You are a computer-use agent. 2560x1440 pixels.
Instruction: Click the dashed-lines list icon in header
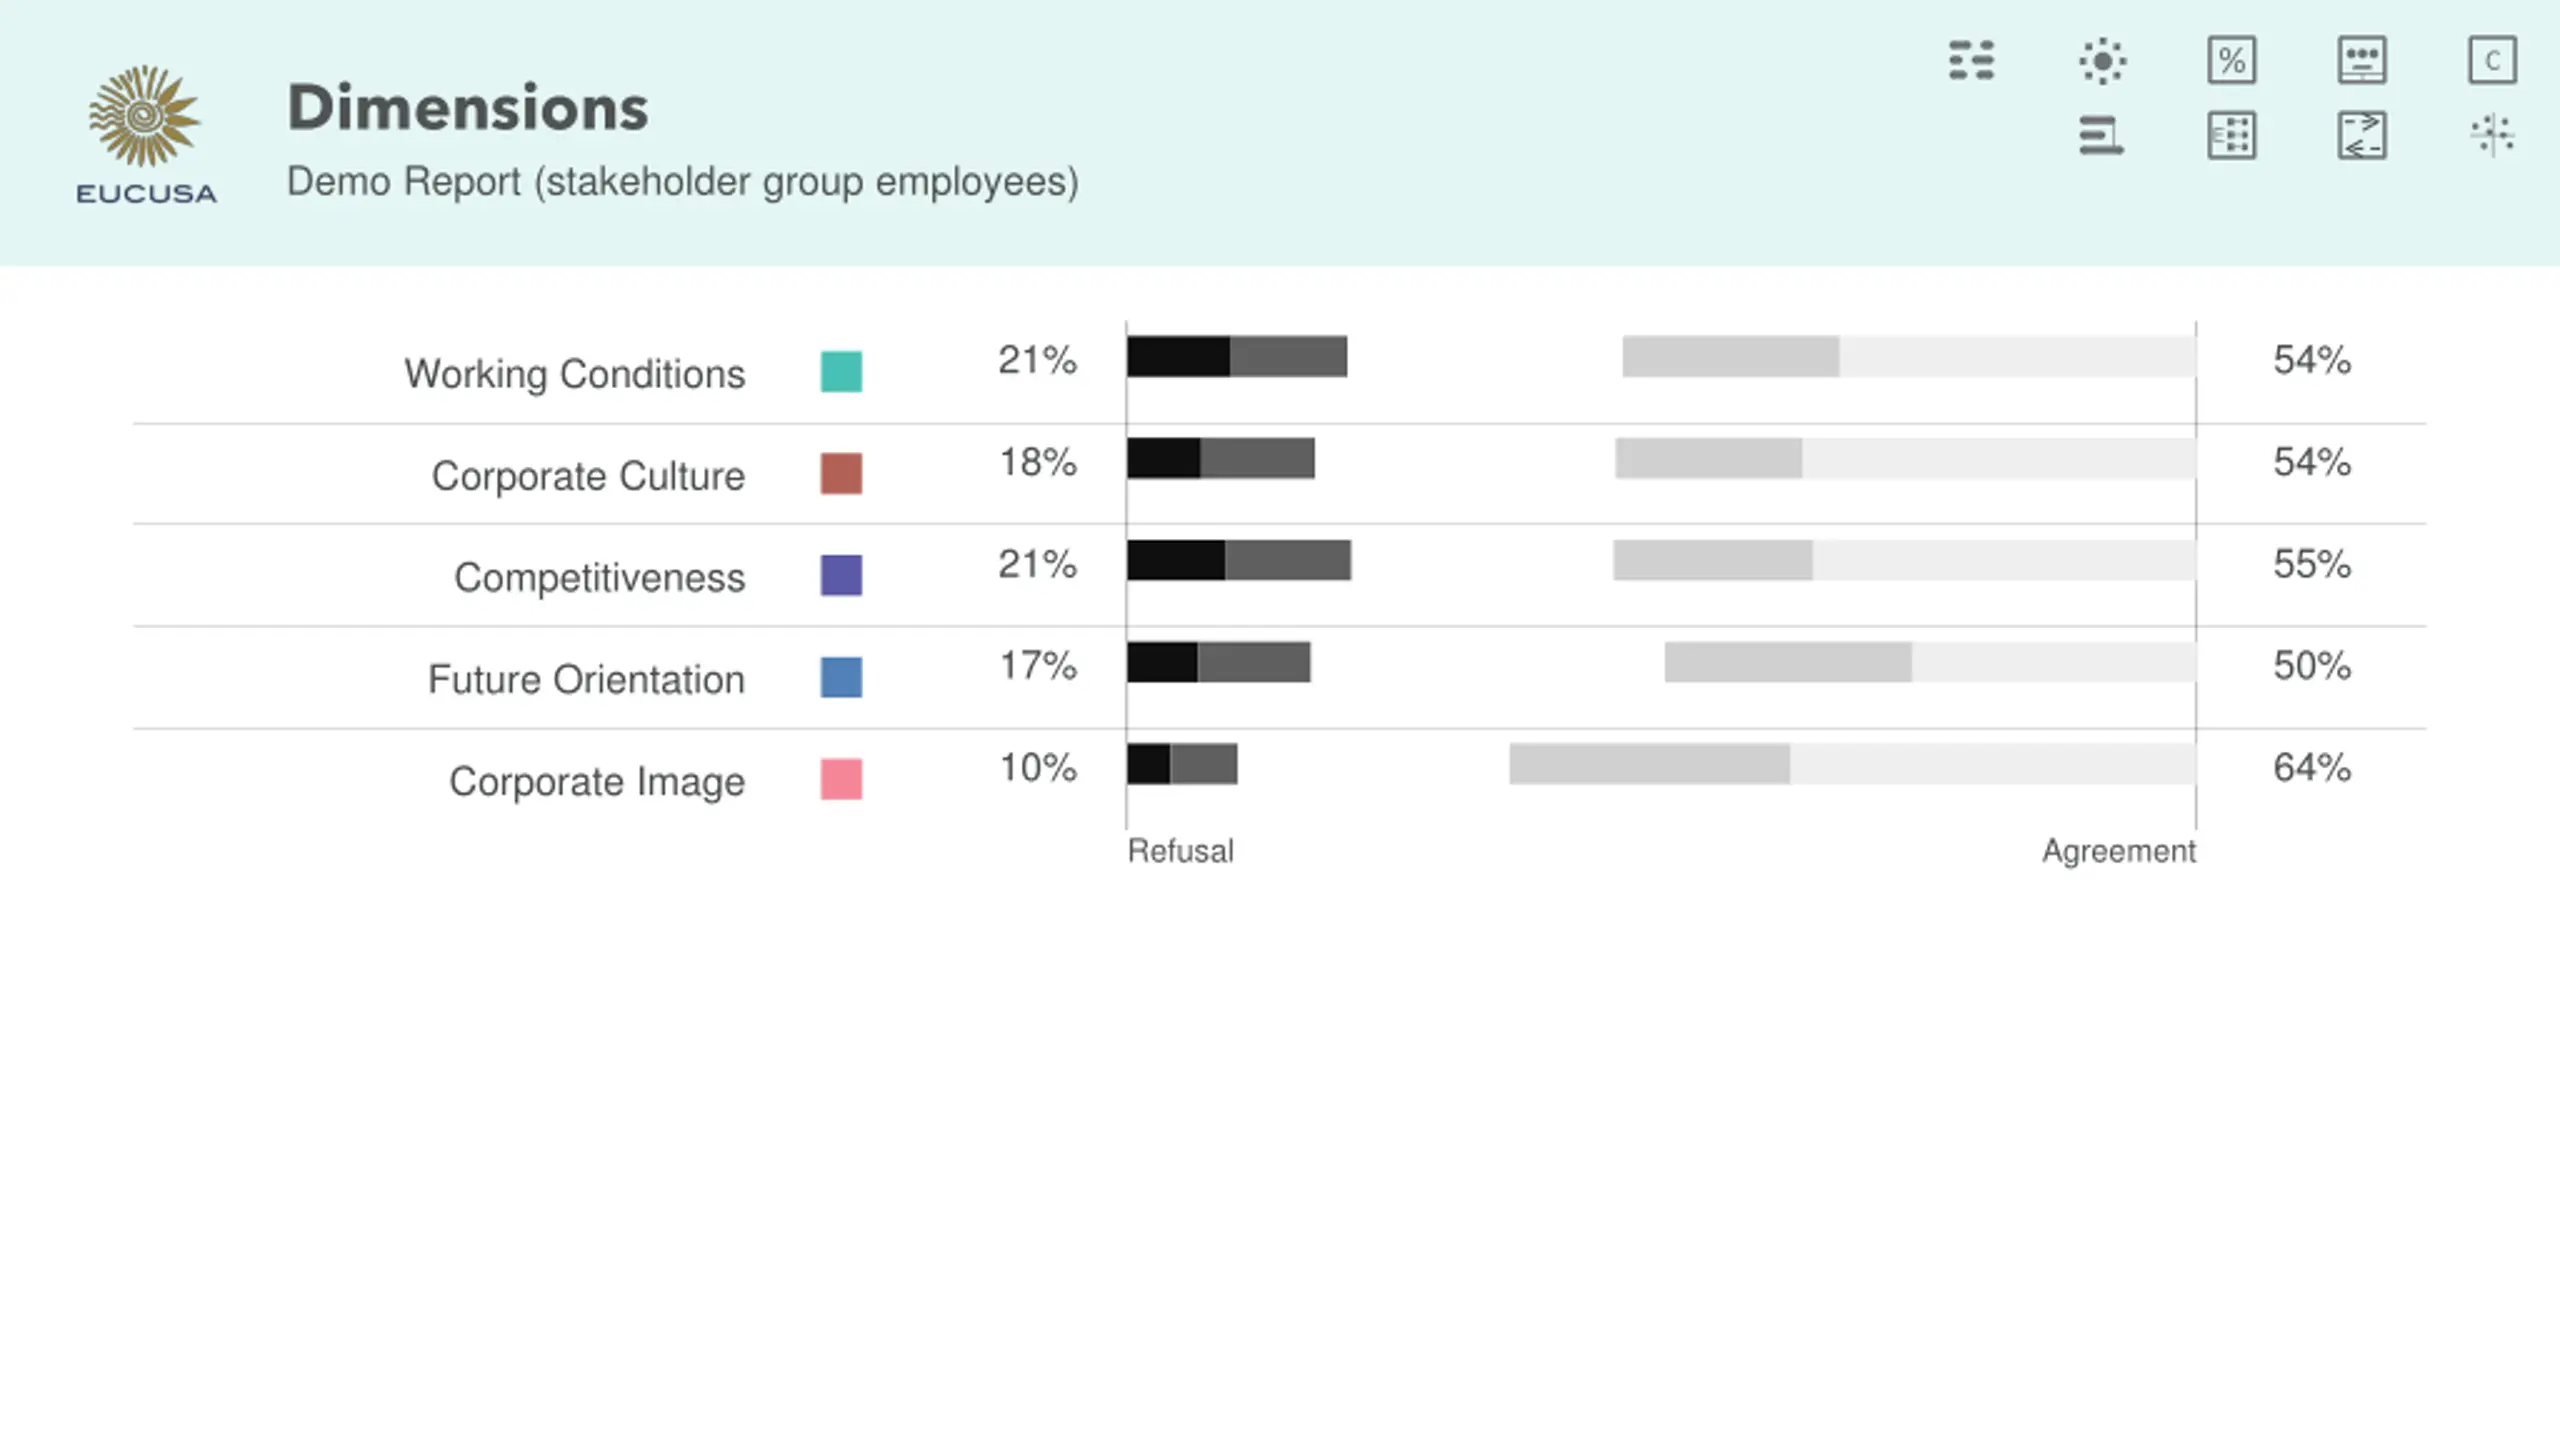click(x=1971, y=60)
